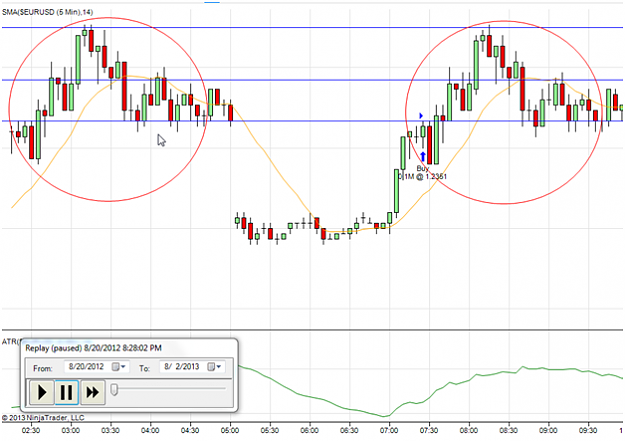Click the Fast Forward replay button
Viewport: 625px width, 441px height.
[92, 392]
